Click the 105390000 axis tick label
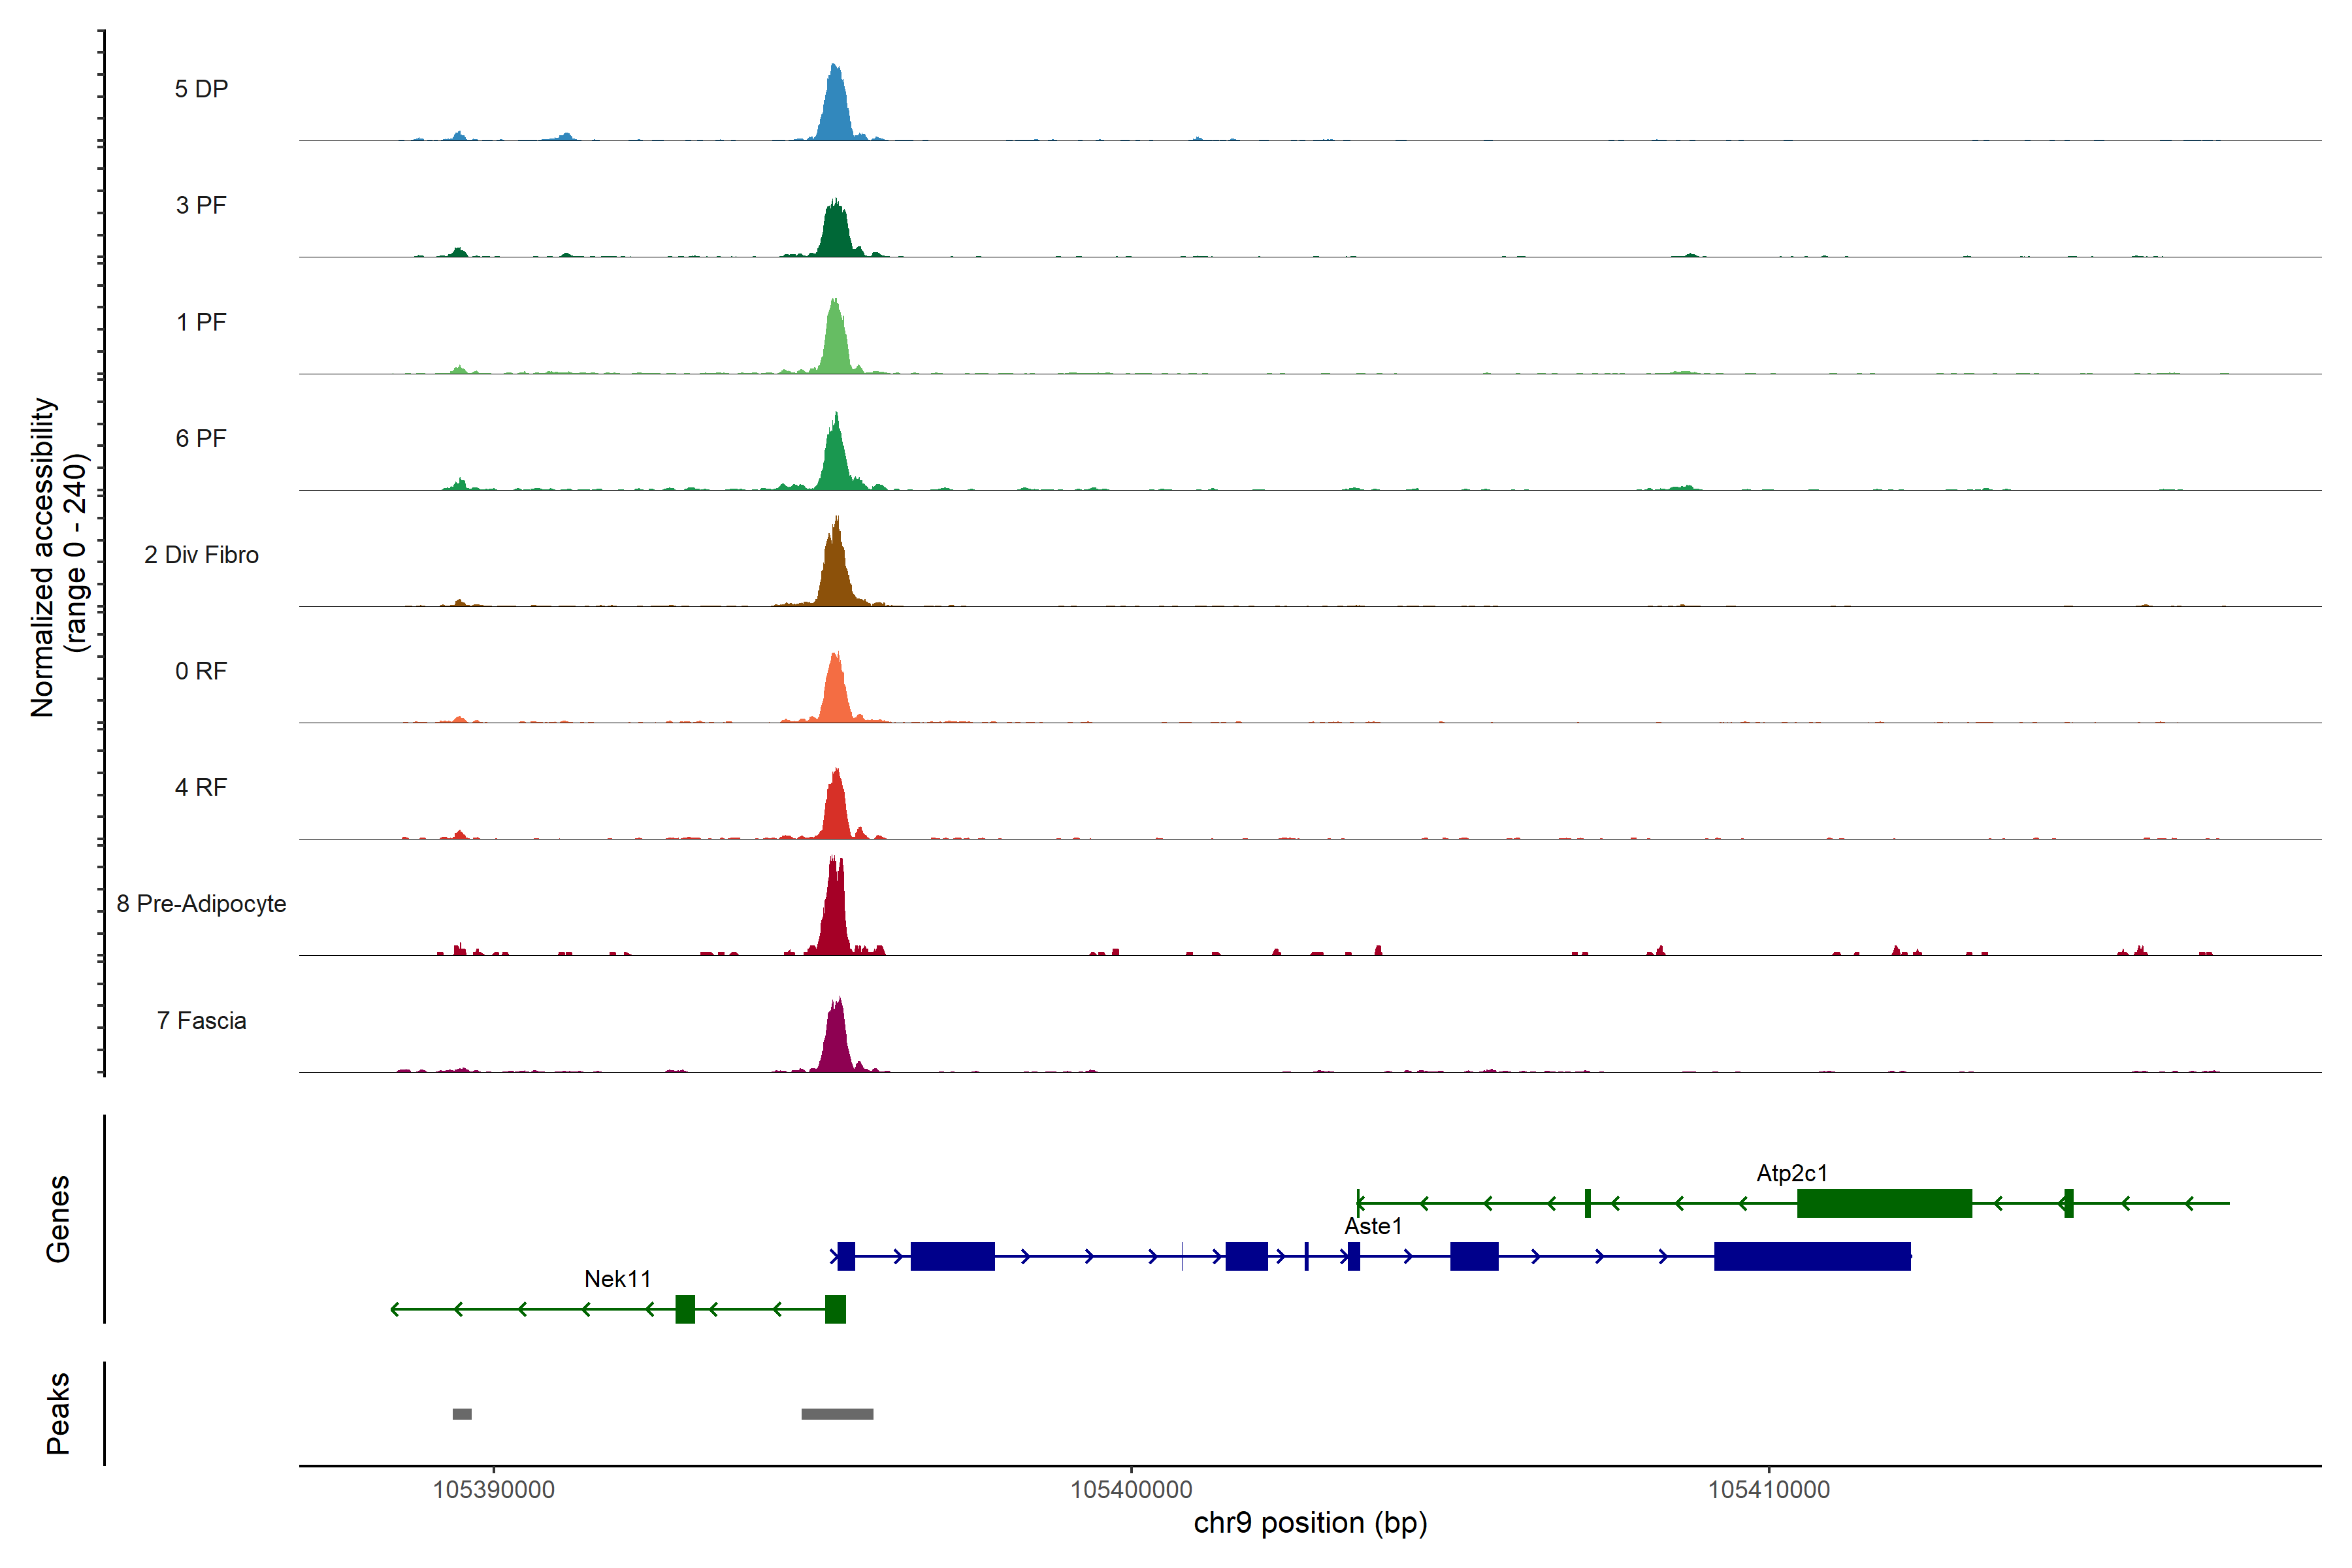Screen dimensions: 2352x1568 [x=493, y=1490]
